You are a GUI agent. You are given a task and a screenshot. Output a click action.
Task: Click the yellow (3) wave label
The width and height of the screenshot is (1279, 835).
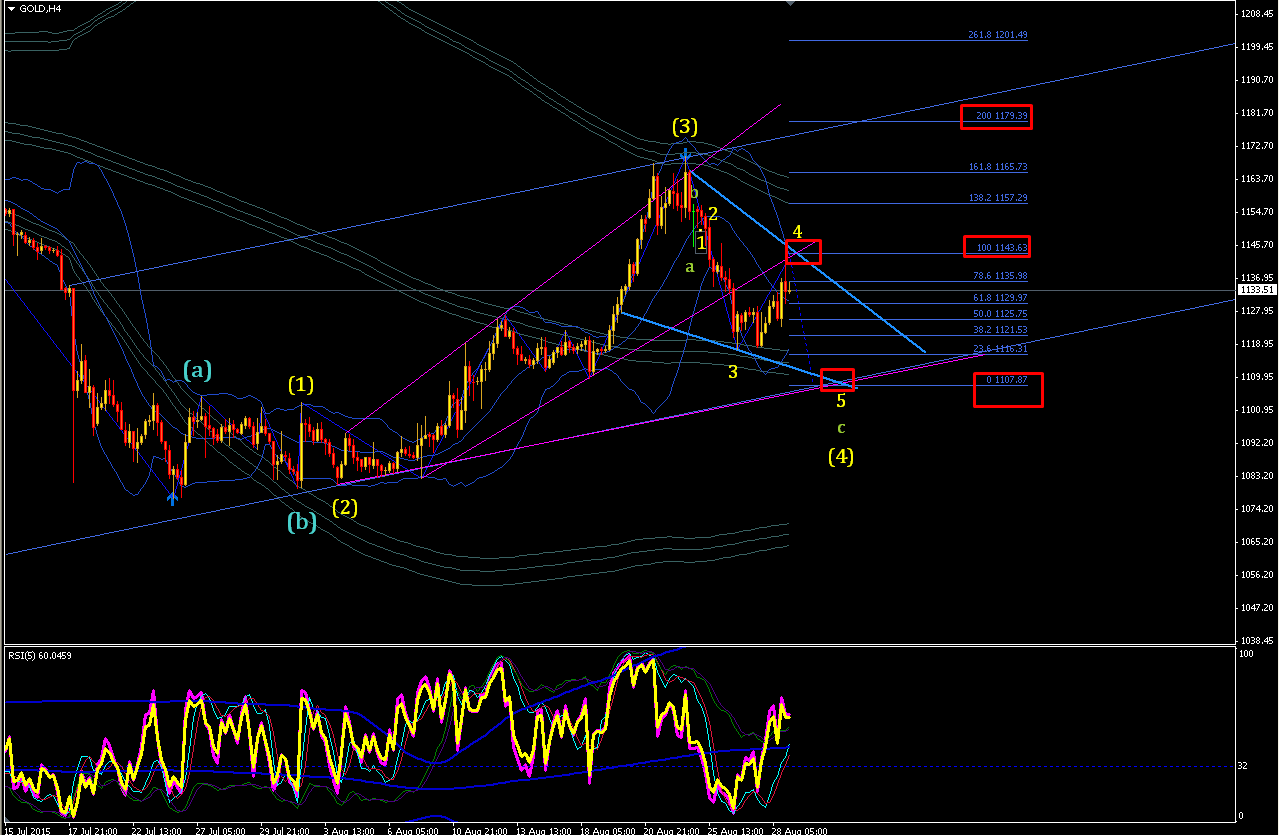click(685, 127)
